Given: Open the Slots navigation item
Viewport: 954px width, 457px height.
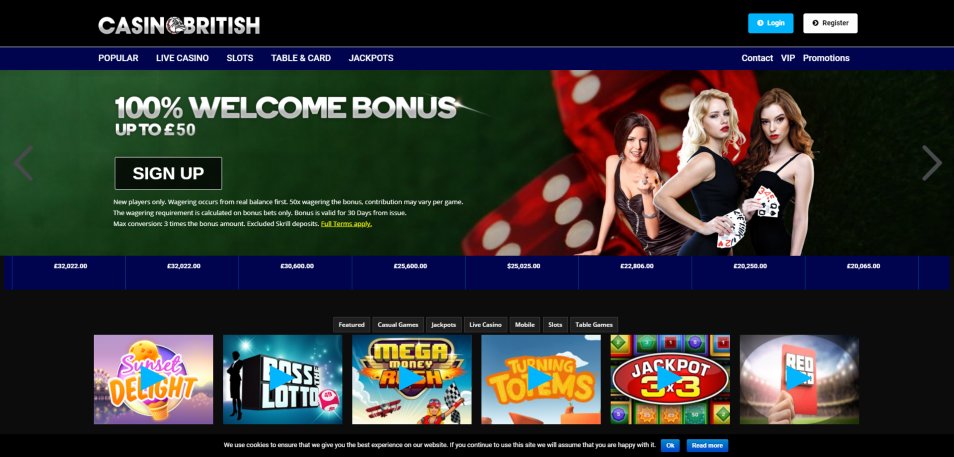Looking at the screenshot, I should [240, 58].
